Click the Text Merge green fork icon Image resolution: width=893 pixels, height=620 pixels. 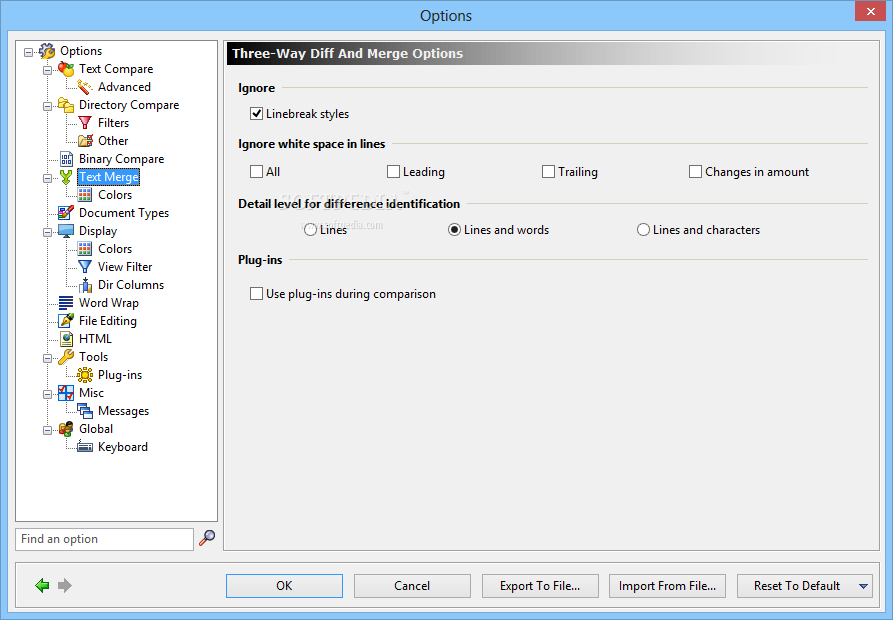(66, 177)
